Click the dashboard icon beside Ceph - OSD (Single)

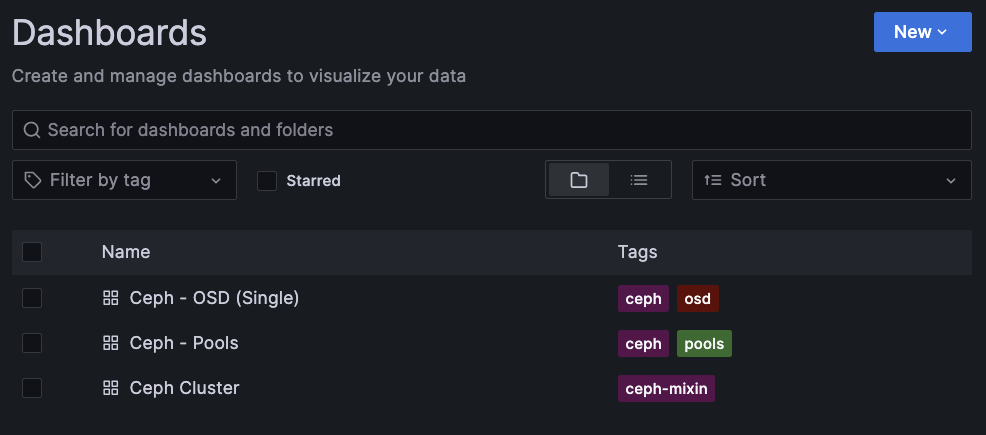pos(111,298)
